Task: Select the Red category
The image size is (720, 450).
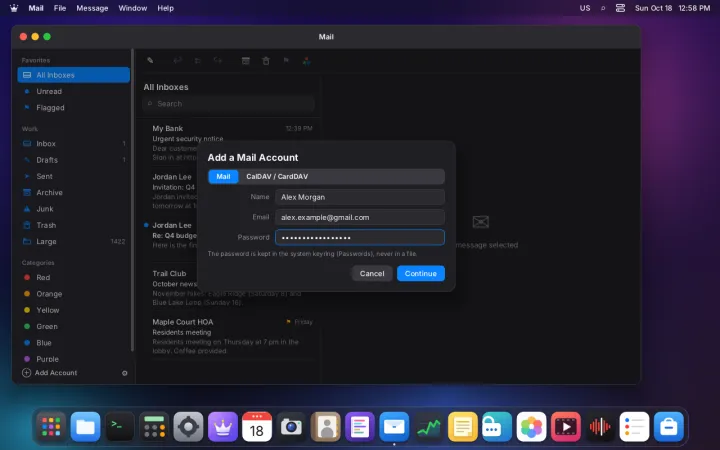Action: click(73, 278)
